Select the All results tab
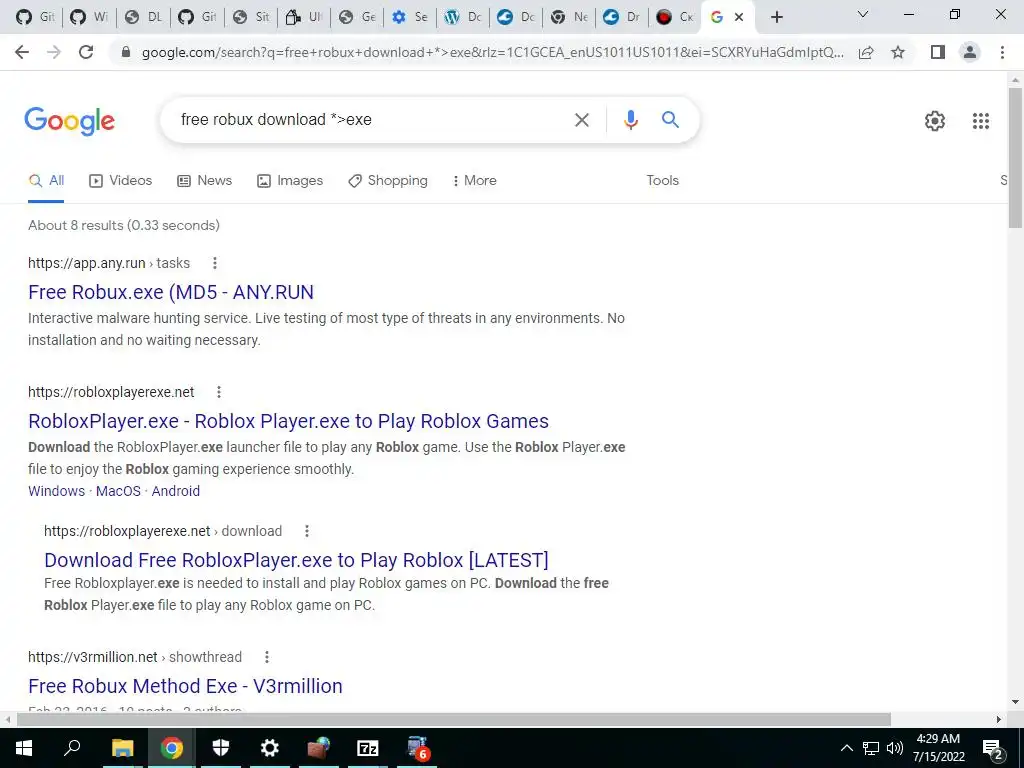This screenshot has width=1024, height=768. tap(46, 180)
